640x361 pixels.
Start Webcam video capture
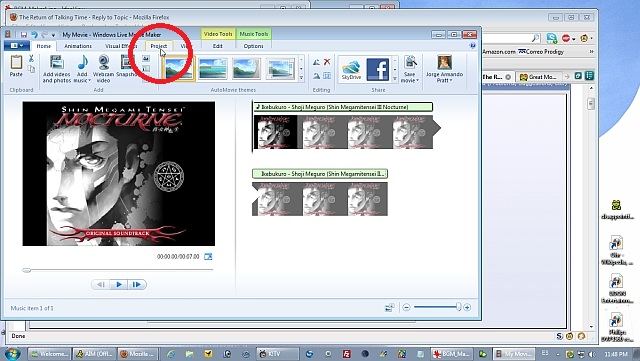103,69
